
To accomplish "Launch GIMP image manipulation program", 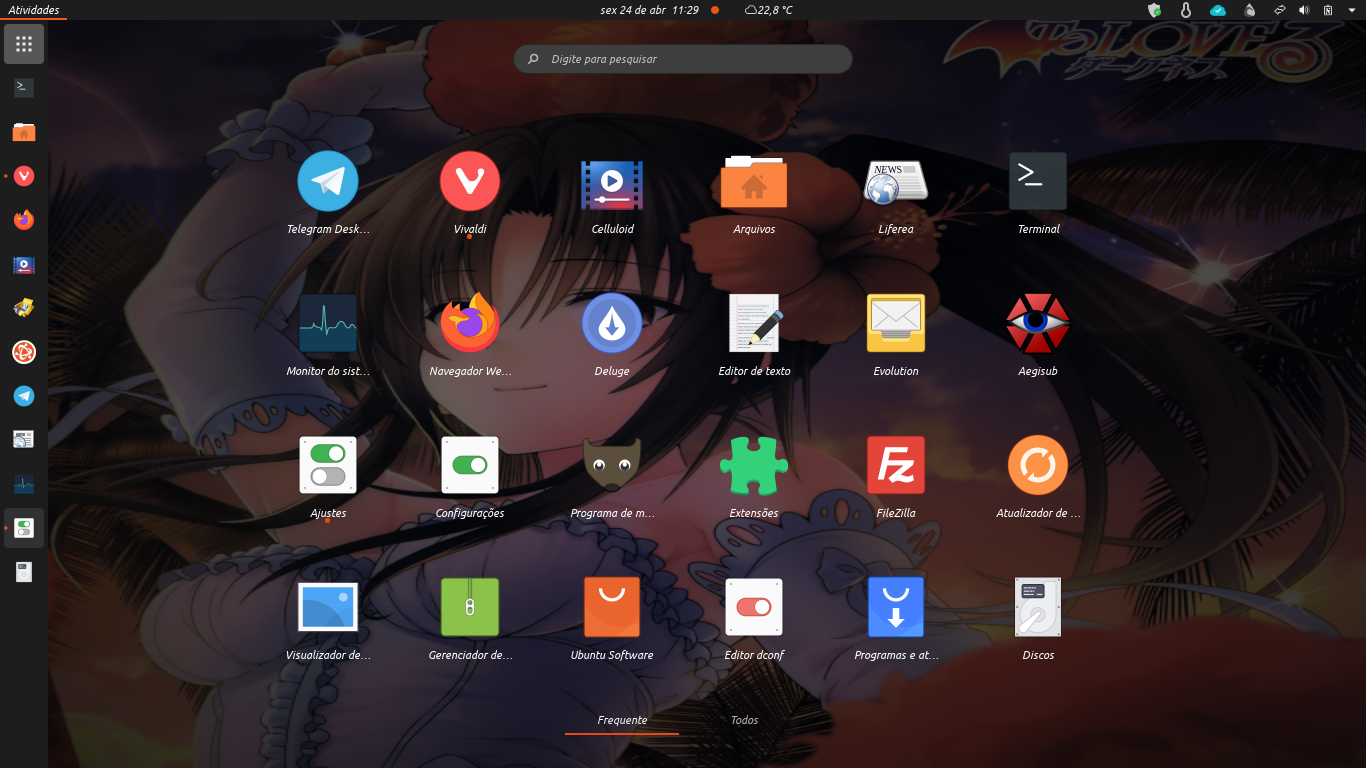I will (612, 466).
